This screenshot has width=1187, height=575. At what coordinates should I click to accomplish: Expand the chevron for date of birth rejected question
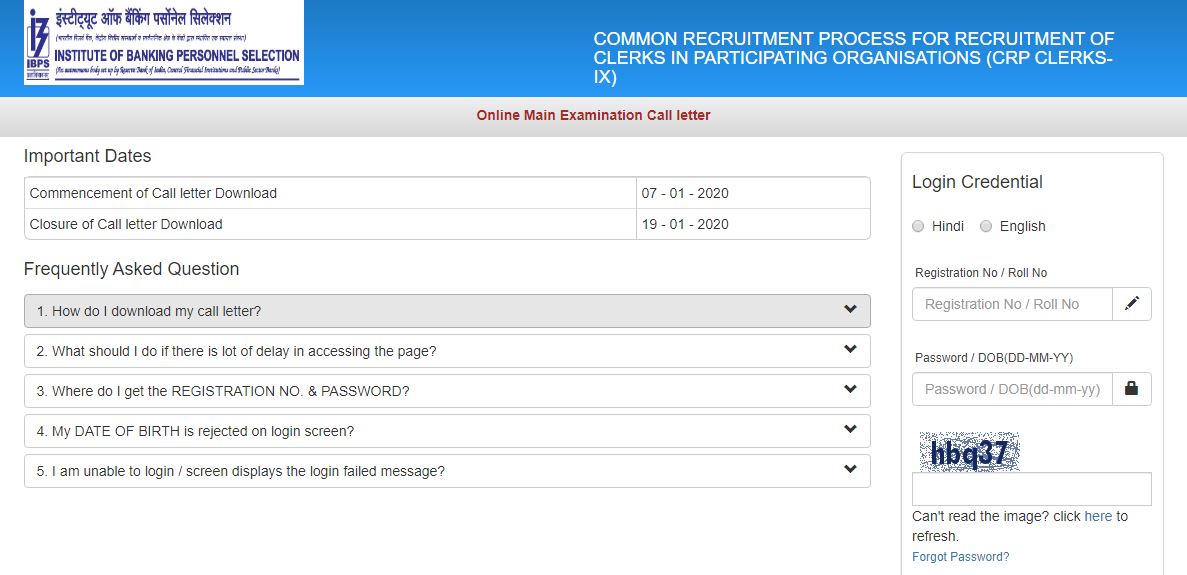click(x=850, y=430)
